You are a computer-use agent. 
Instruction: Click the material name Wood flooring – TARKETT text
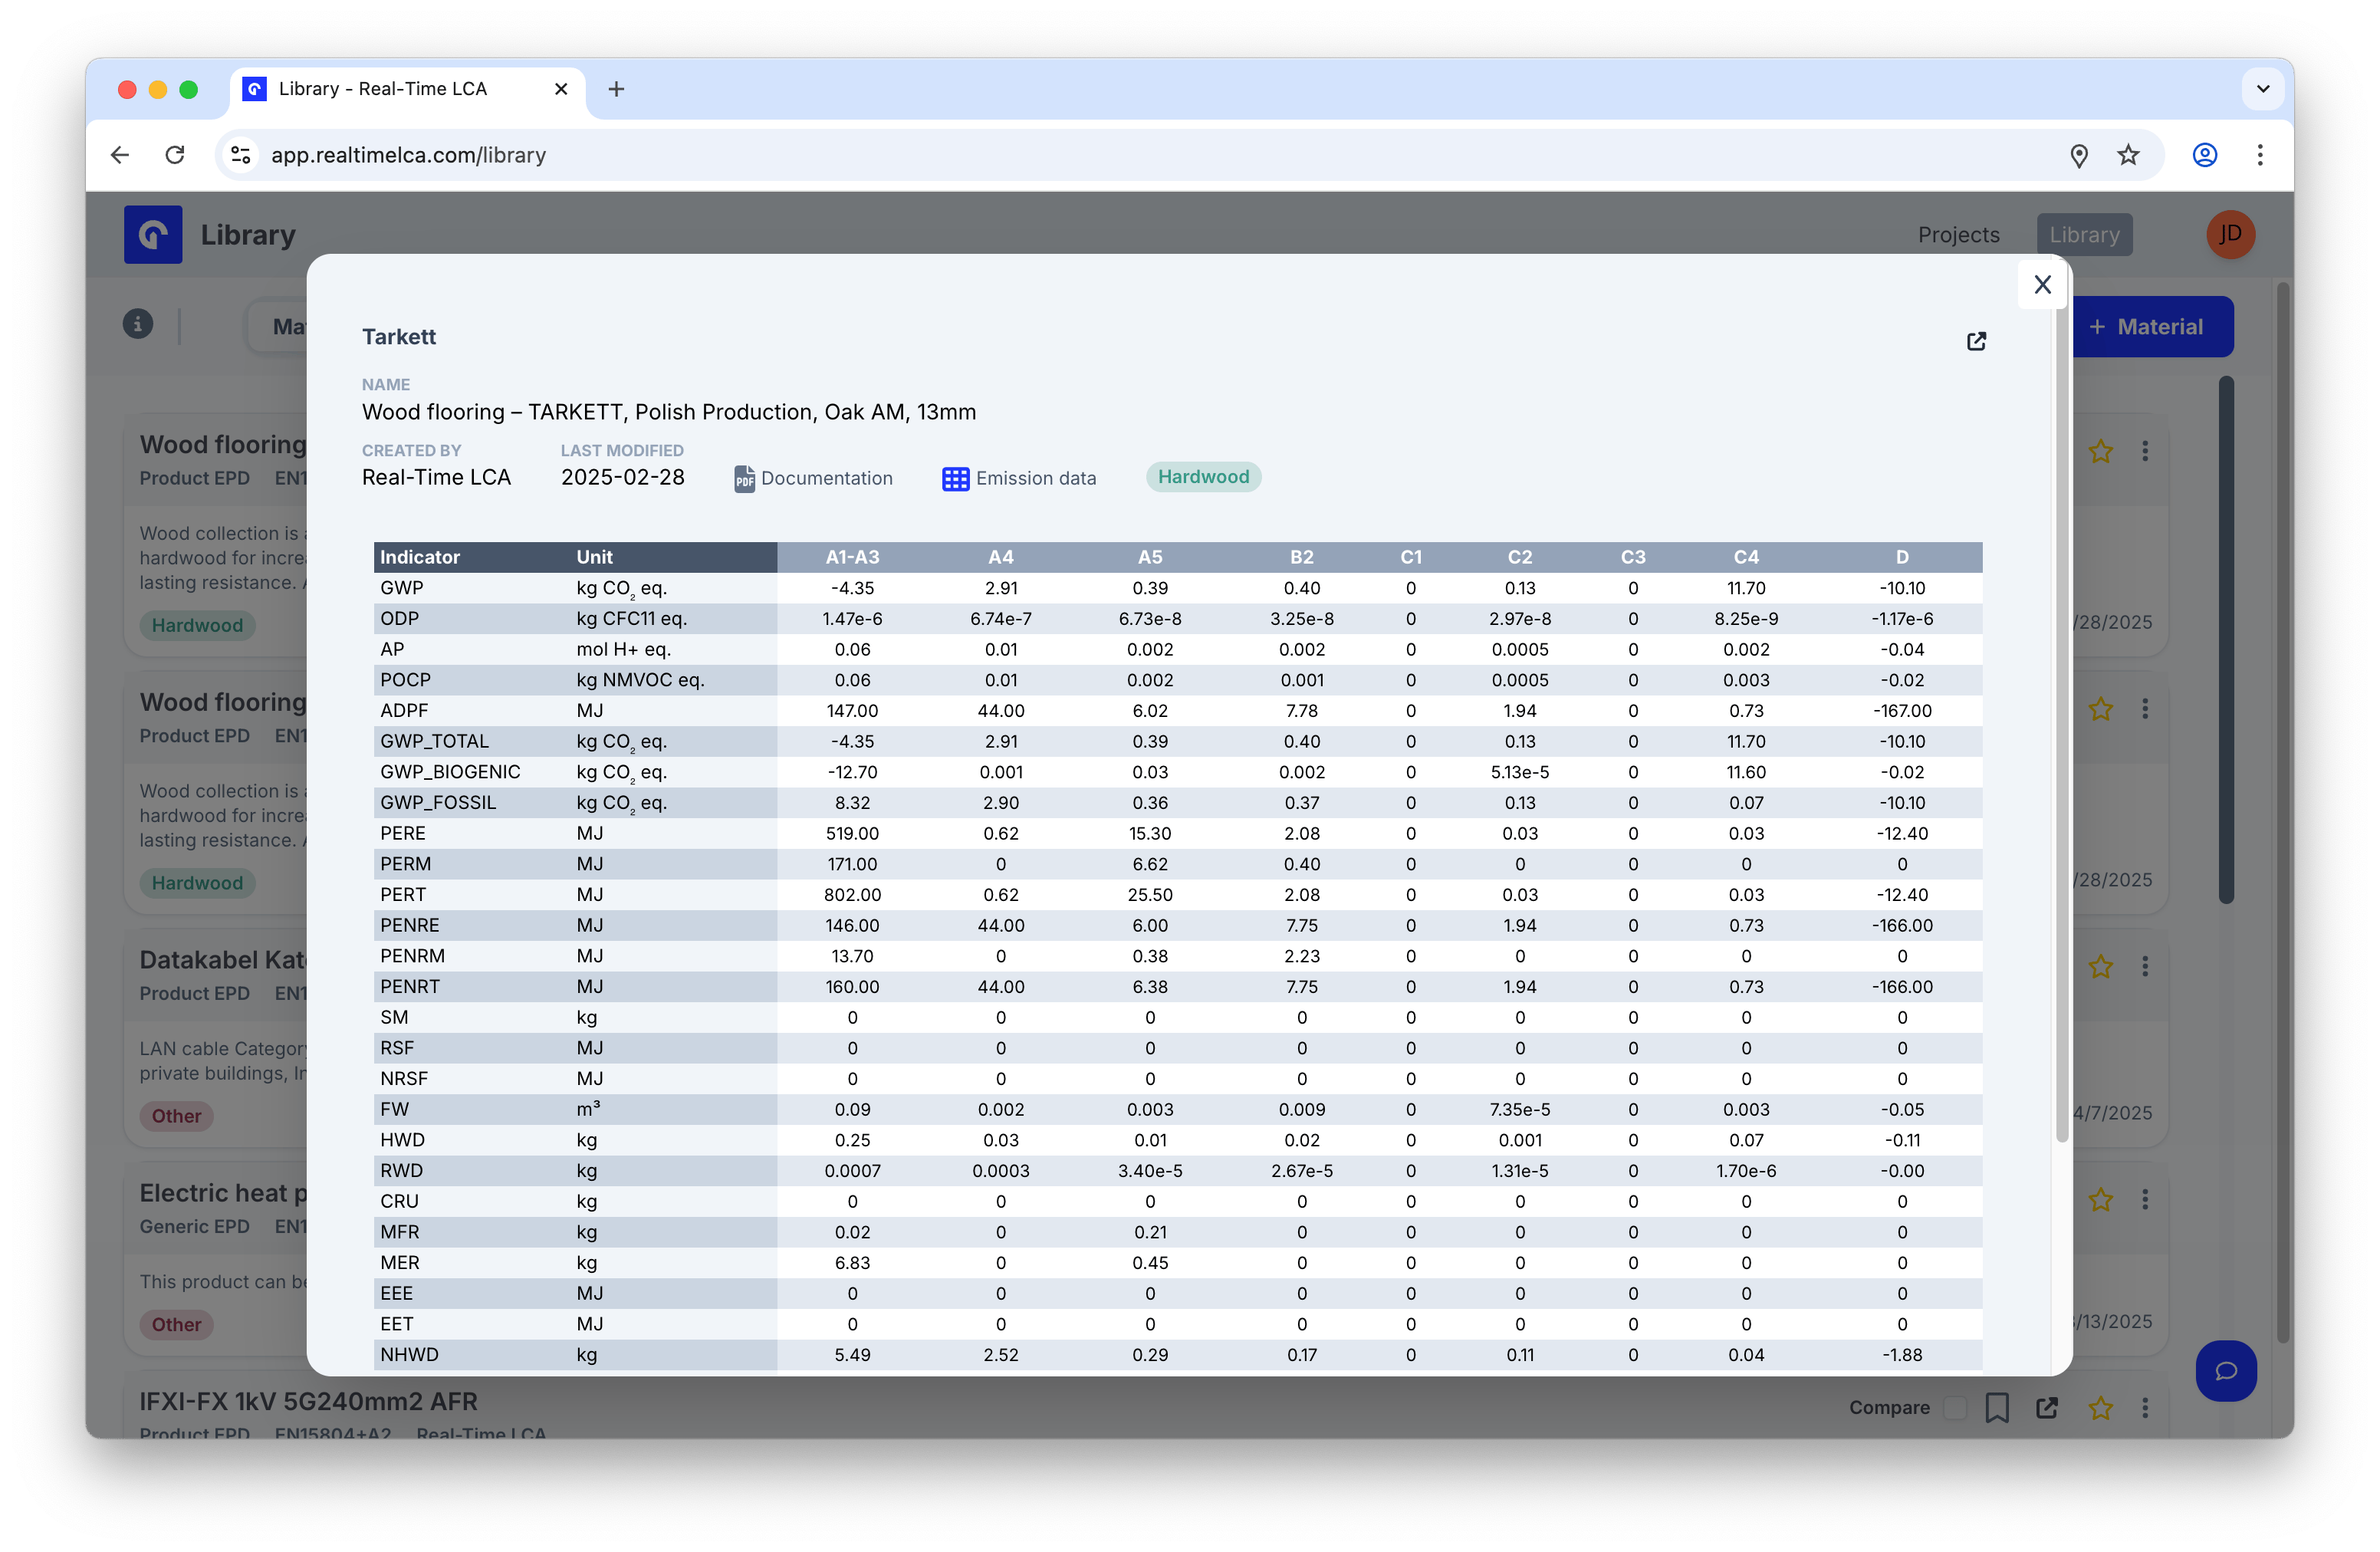[669, 412]
